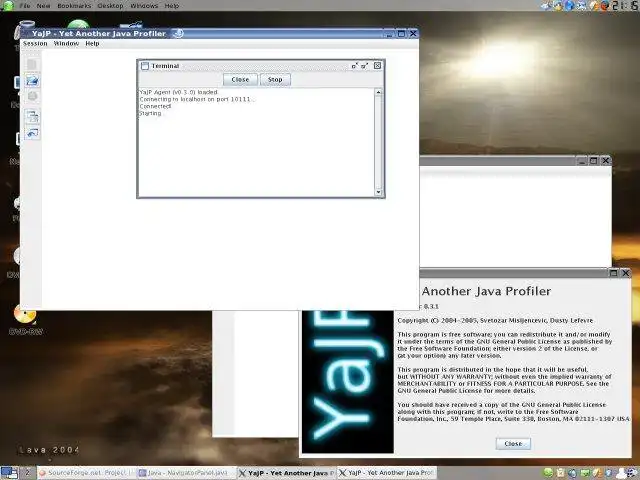
Task: Open the File menu in the top panel
Action: pos(25,6)
